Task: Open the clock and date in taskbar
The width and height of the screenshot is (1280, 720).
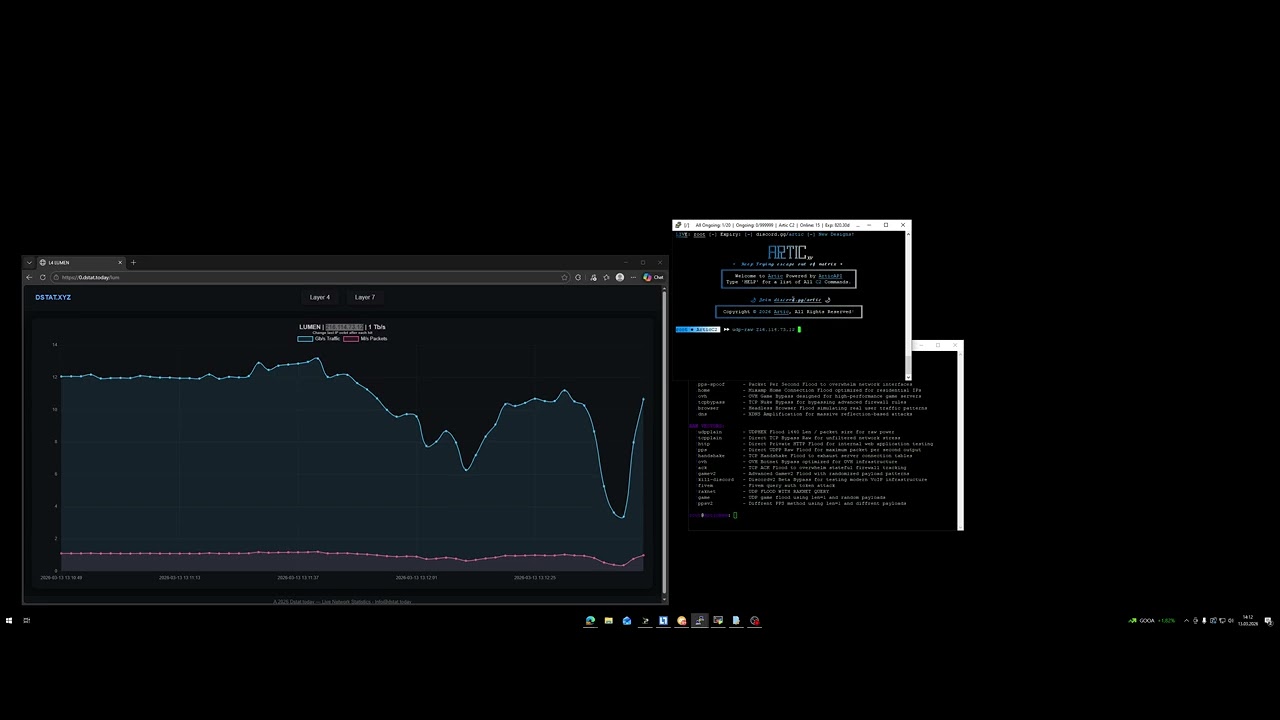Action: [x=1247, y=620]
